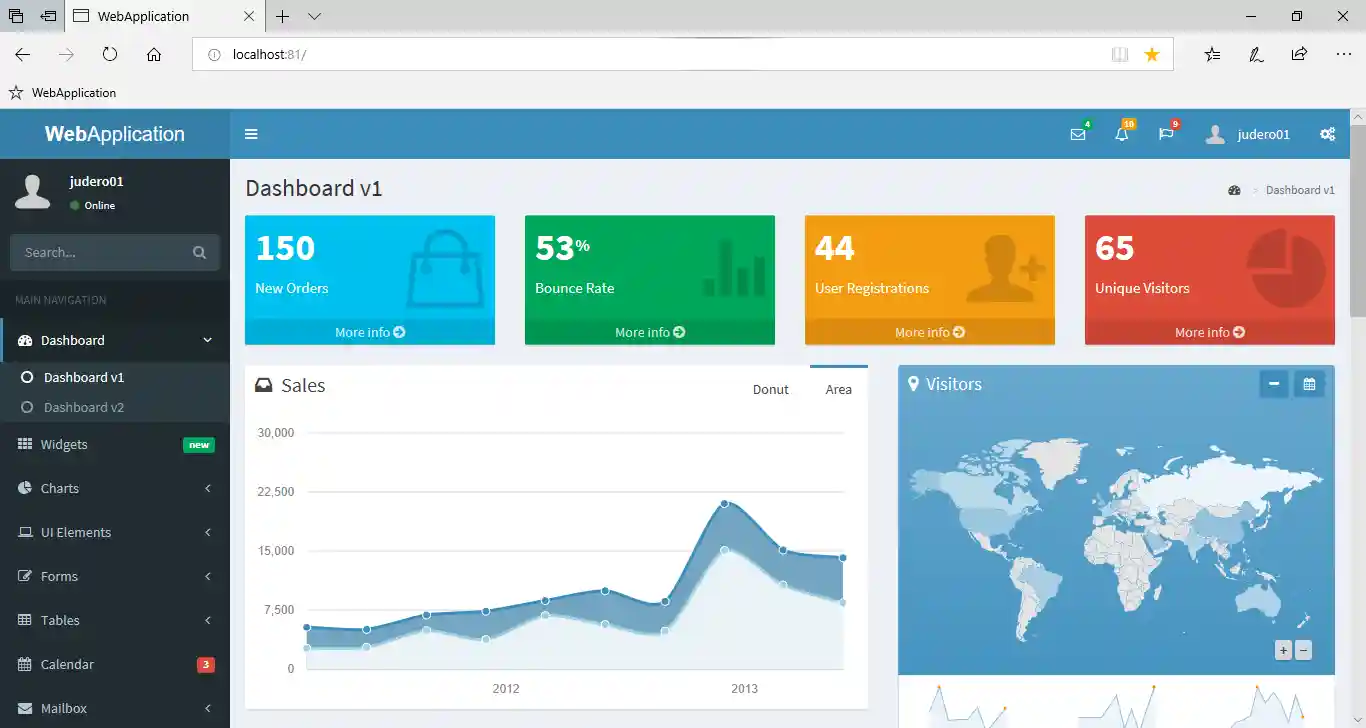The height and width of the screenshot is (728, 1366).
Task: Open the browser tab list dropdown
Action: click(x=314, y=16)
